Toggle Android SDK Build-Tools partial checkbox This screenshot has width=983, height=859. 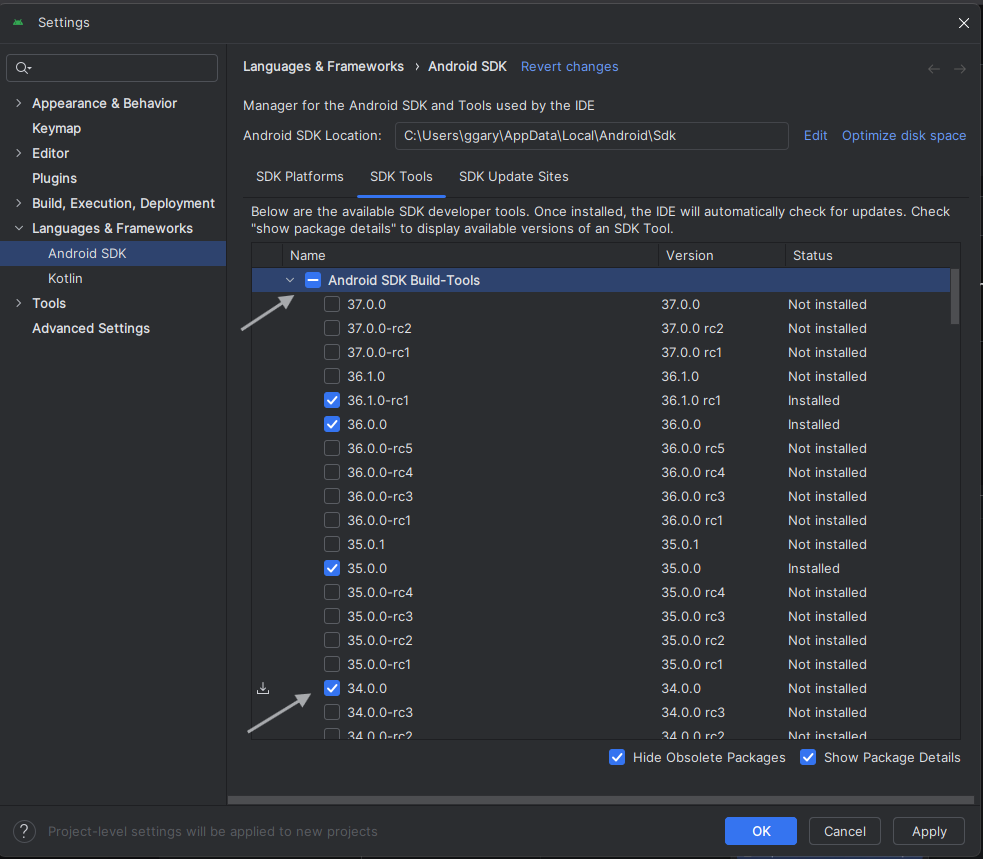click(x=313, y=280)
